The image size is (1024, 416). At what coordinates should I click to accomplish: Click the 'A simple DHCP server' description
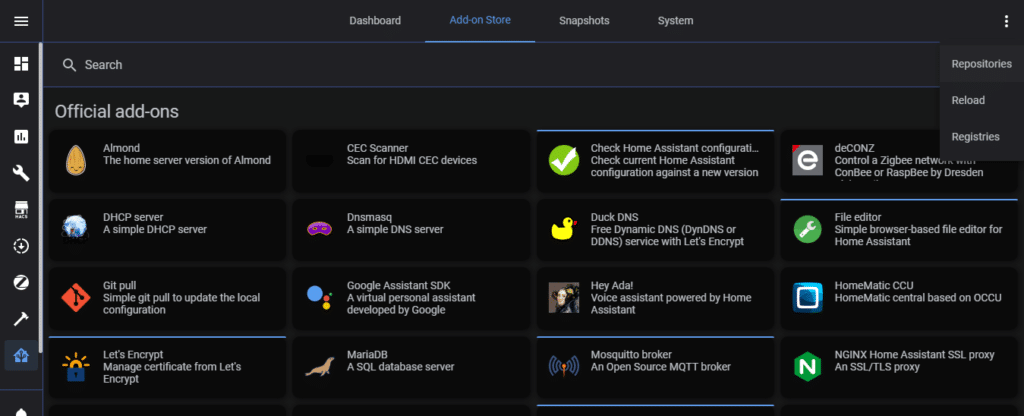coord(155,229)
